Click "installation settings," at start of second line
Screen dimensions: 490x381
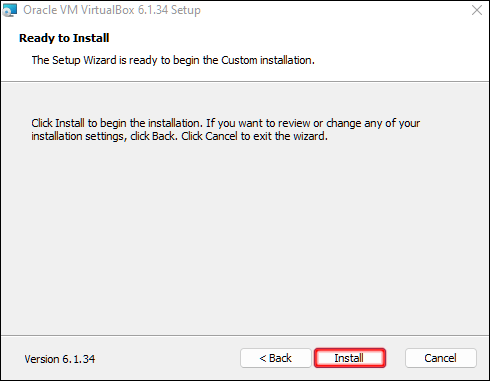click(79, 136)
